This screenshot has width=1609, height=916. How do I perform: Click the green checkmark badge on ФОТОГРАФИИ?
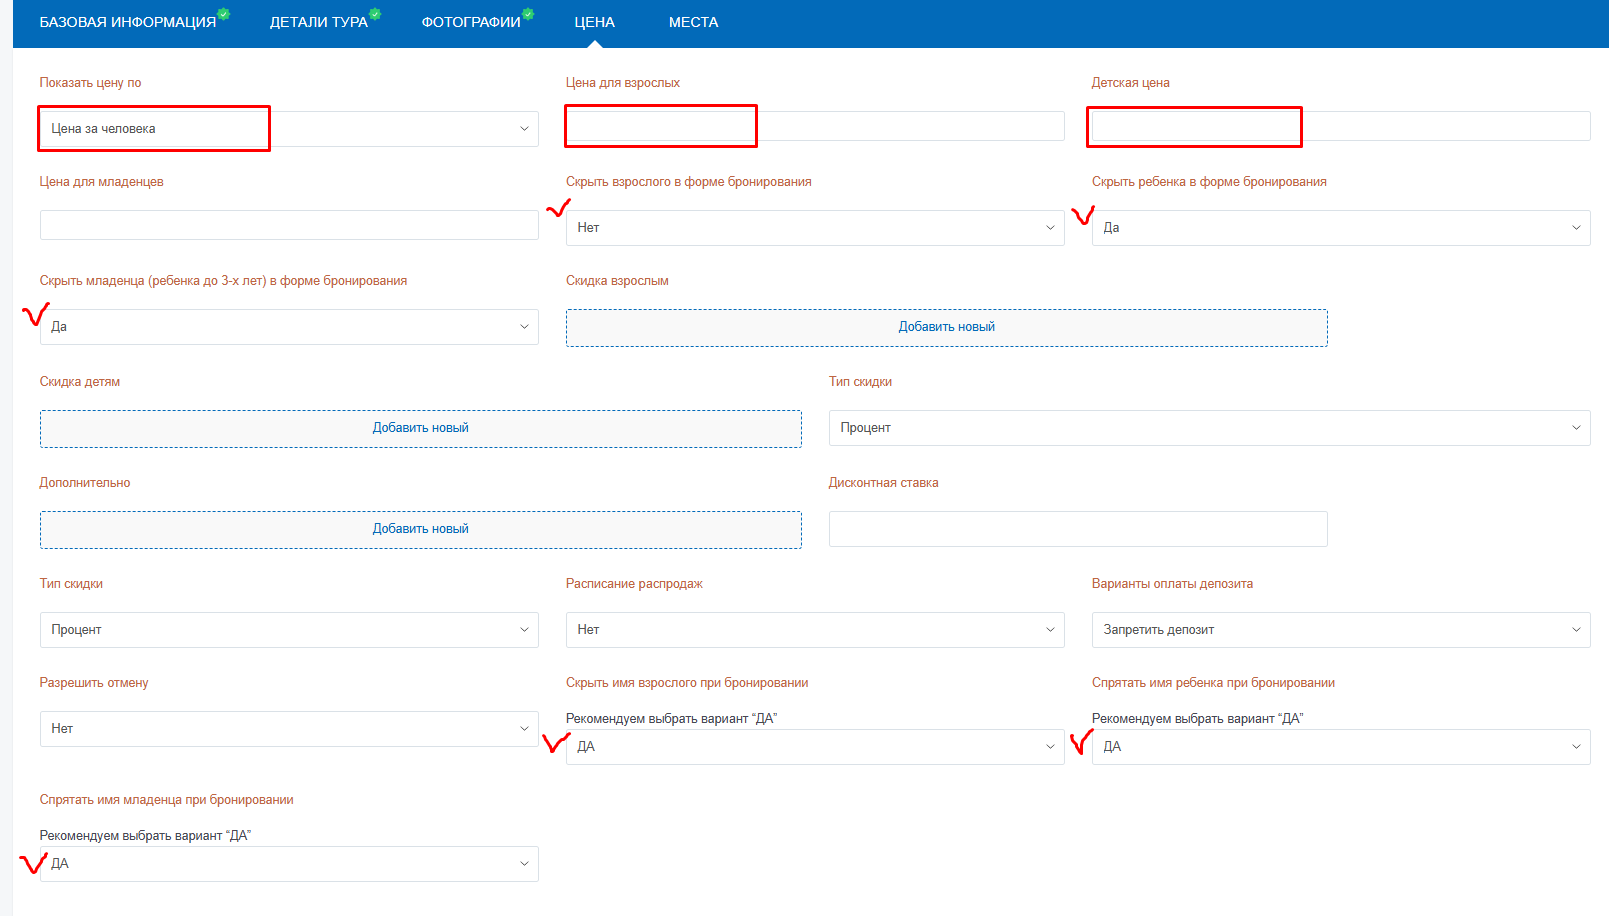[528, 14]
